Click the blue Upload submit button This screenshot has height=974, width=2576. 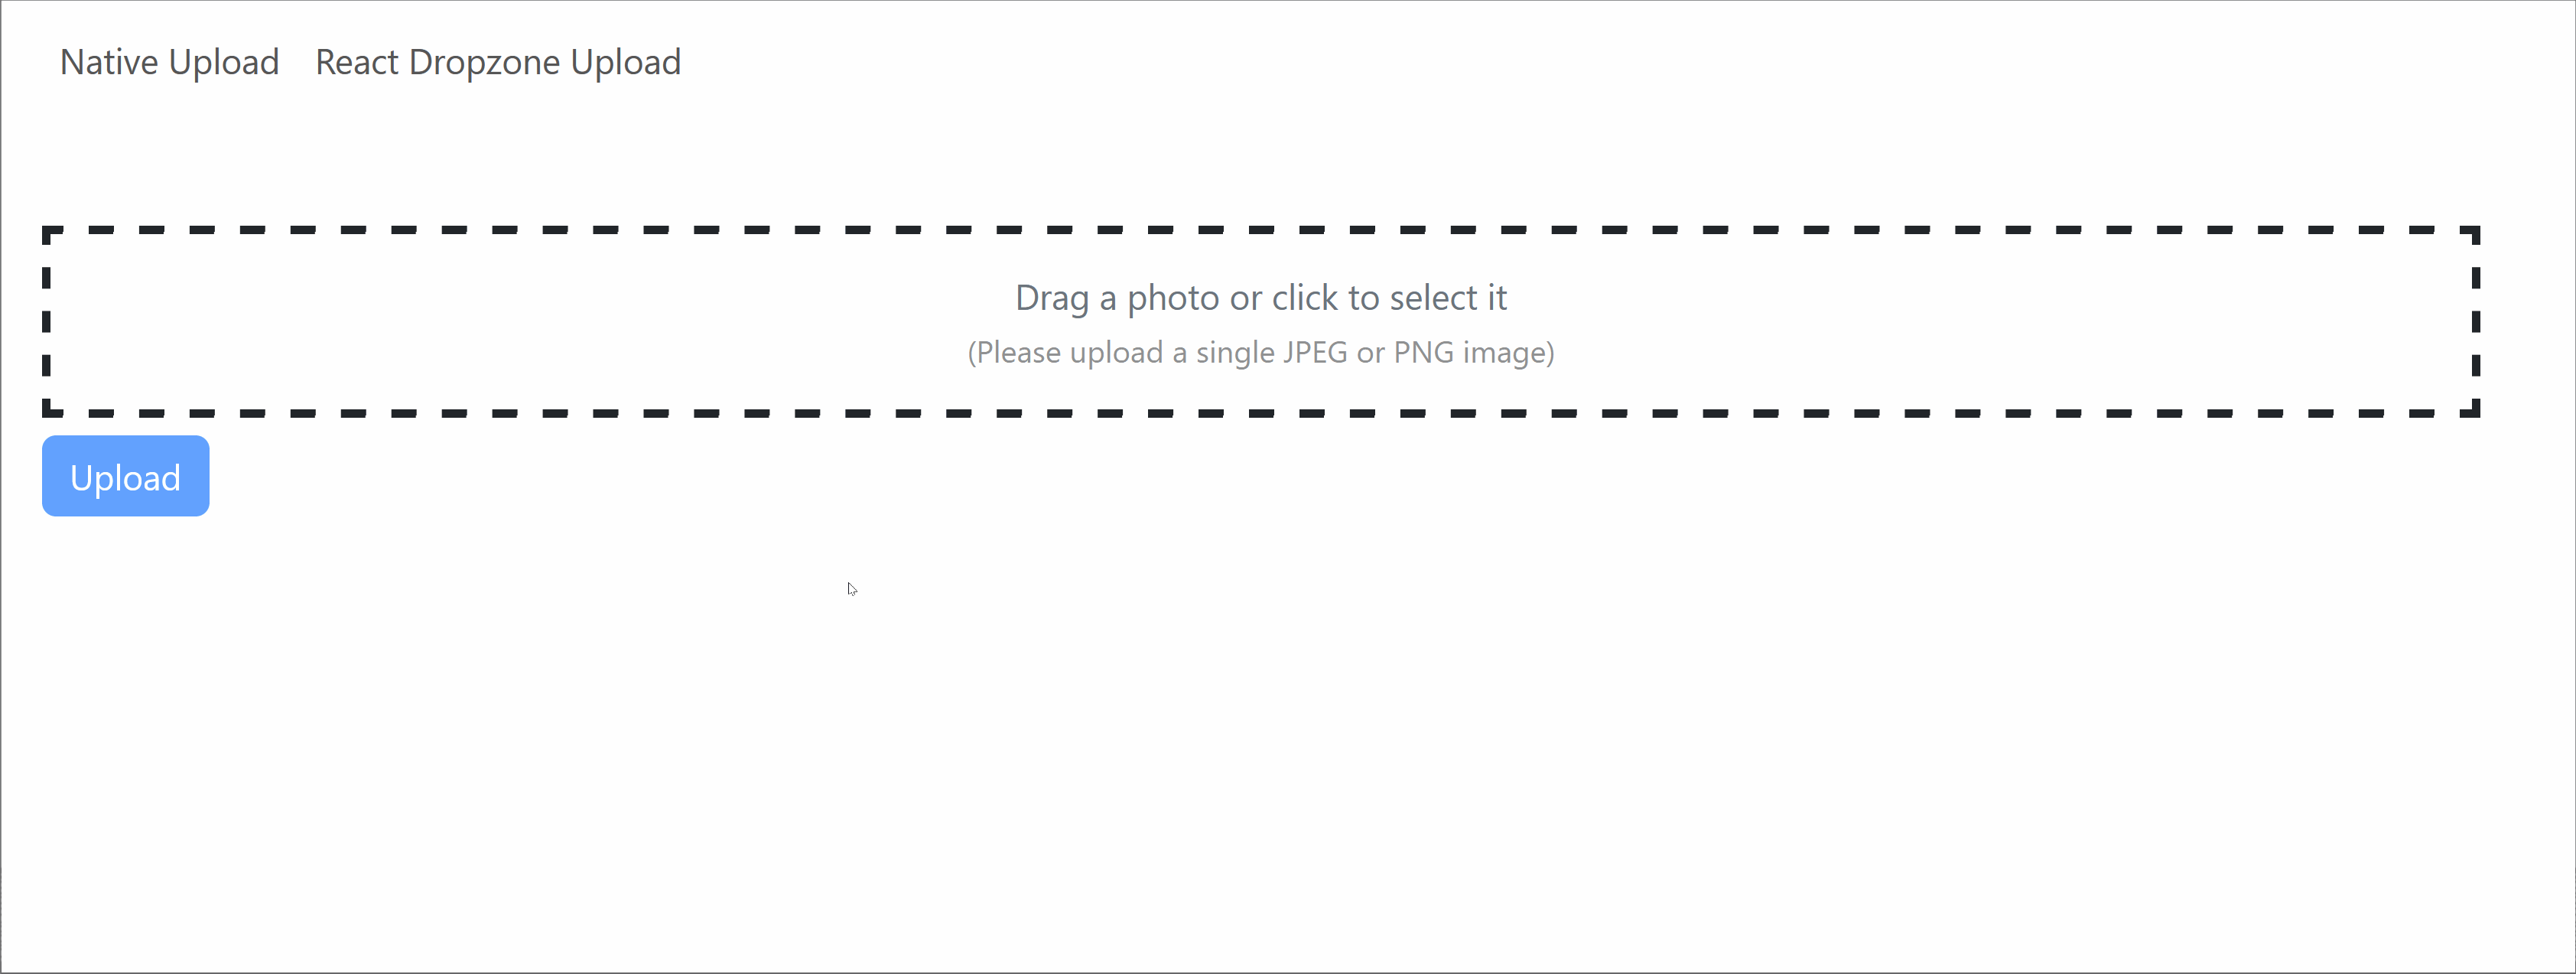tap(125, 477)
